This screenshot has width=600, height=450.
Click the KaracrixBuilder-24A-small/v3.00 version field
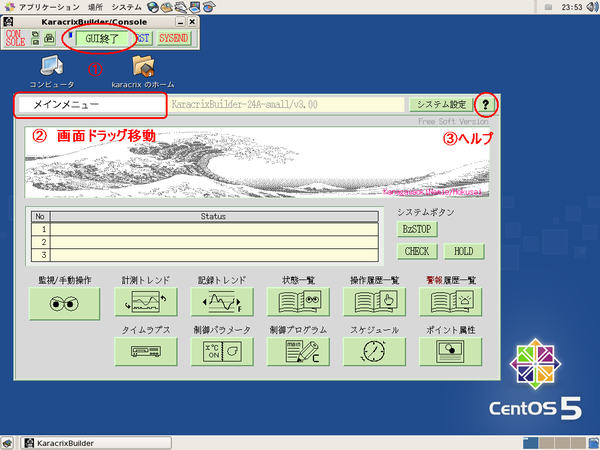coord(286,104)
